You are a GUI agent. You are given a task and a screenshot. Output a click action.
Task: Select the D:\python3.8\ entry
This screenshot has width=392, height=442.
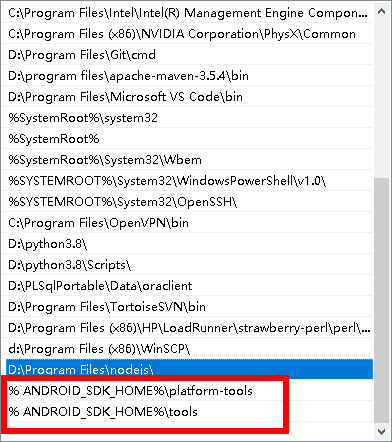(188, 244)
